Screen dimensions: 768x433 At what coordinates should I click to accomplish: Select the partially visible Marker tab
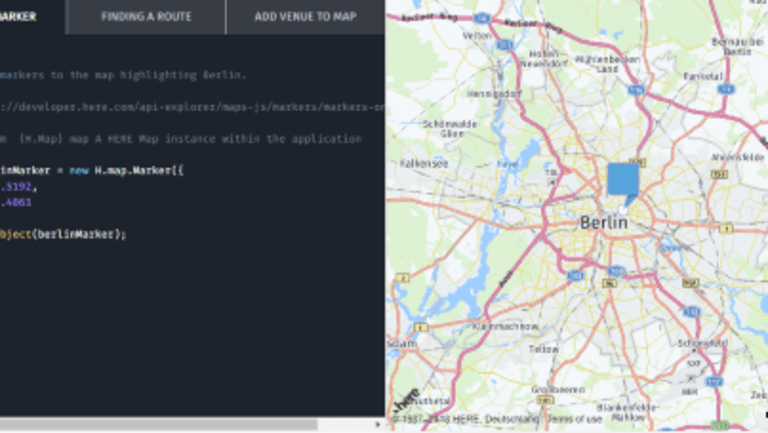pyautogui.click(x=32, y=17)
